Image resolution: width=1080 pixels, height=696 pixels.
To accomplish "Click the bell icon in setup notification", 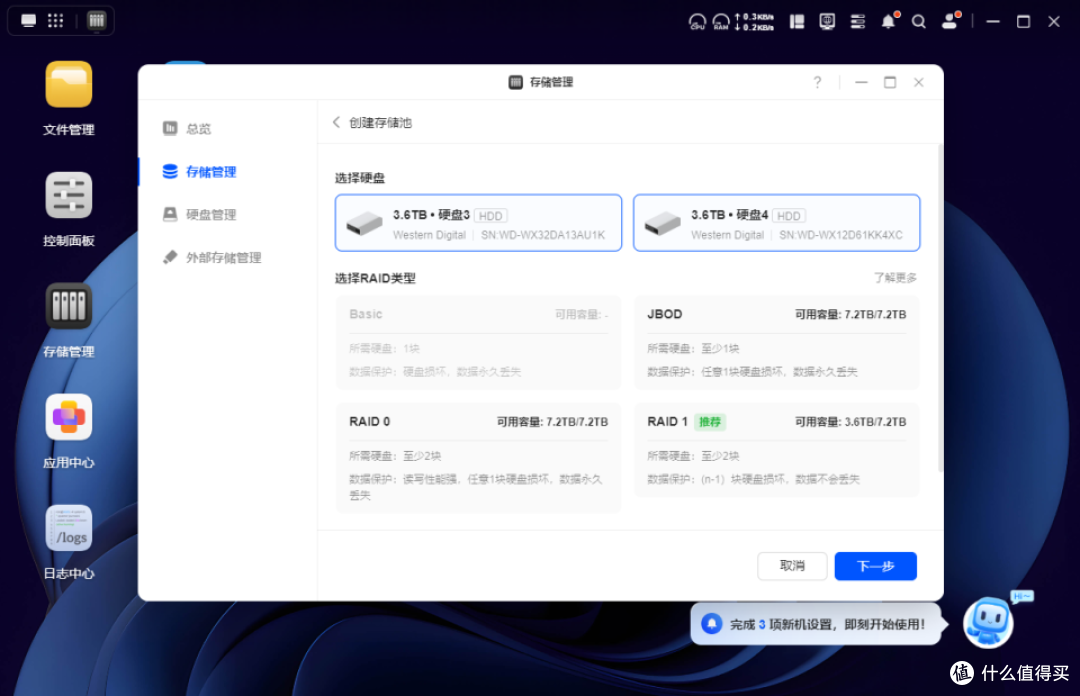I will click(712, 624).
